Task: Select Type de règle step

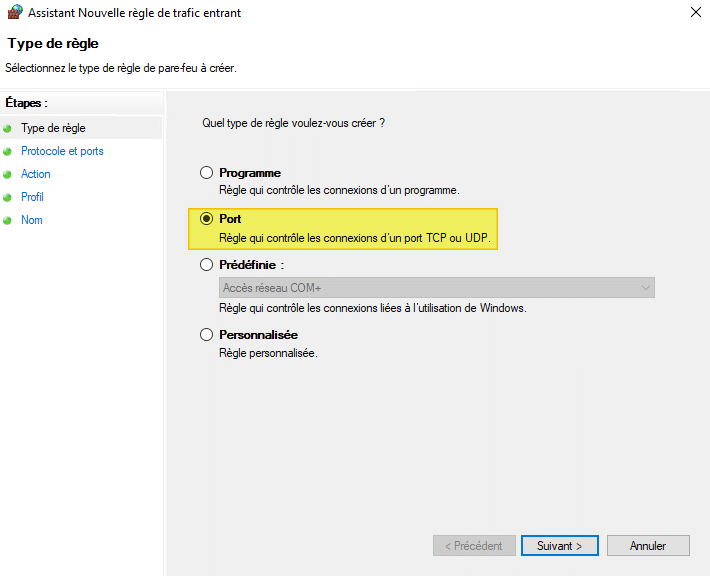Action: pyautogui.click(x=53, y=128)
